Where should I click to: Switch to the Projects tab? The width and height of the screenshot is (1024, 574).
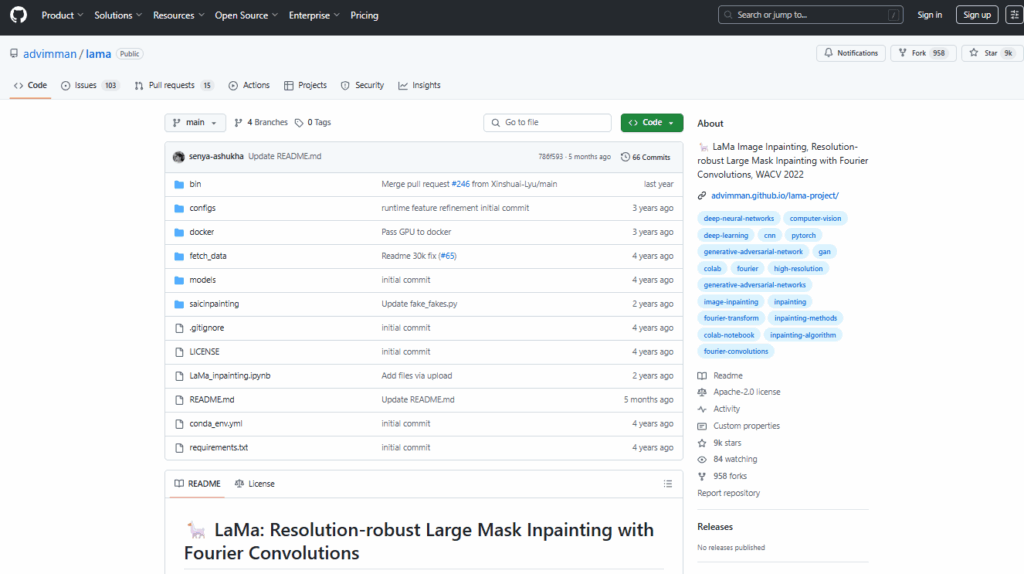click(305, 86)
